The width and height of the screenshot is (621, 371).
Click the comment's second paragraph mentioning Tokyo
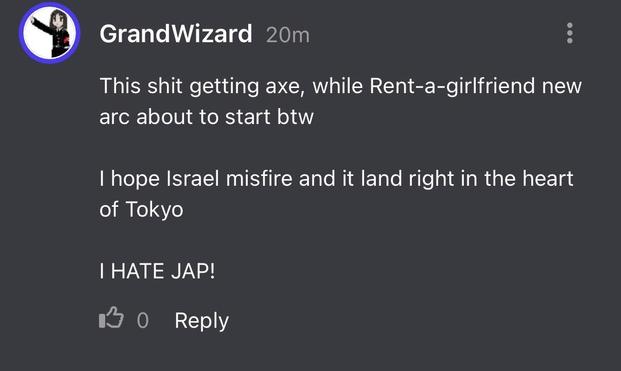336,194
